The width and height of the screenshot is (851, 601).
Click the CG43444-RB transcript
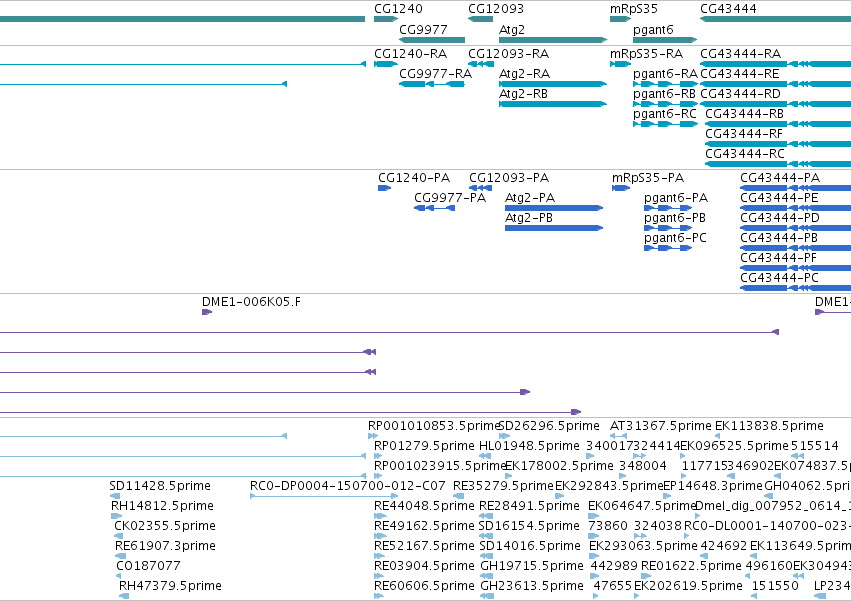coord(778,124)
